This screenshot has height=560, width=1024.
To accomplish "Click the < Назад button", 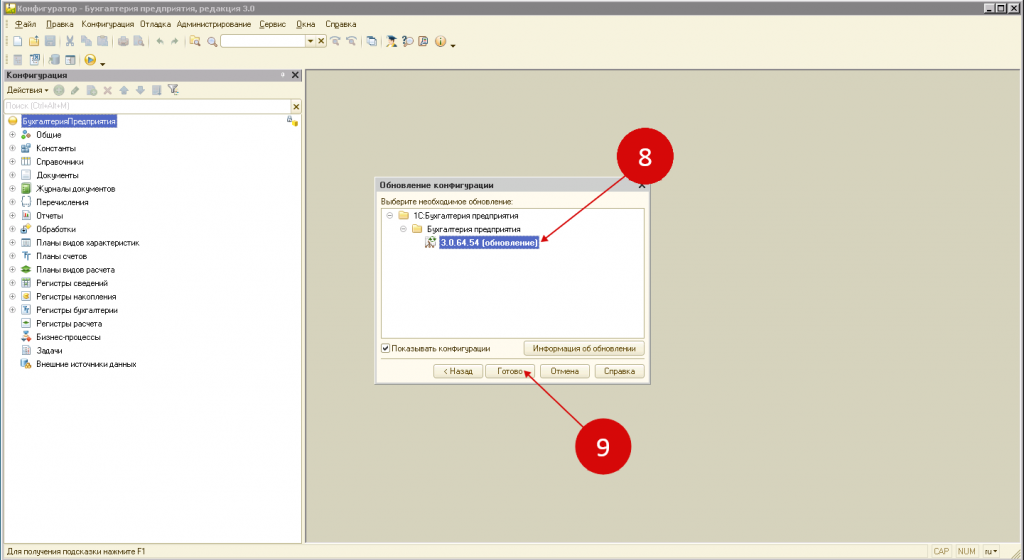I will [x=458, y=371].
